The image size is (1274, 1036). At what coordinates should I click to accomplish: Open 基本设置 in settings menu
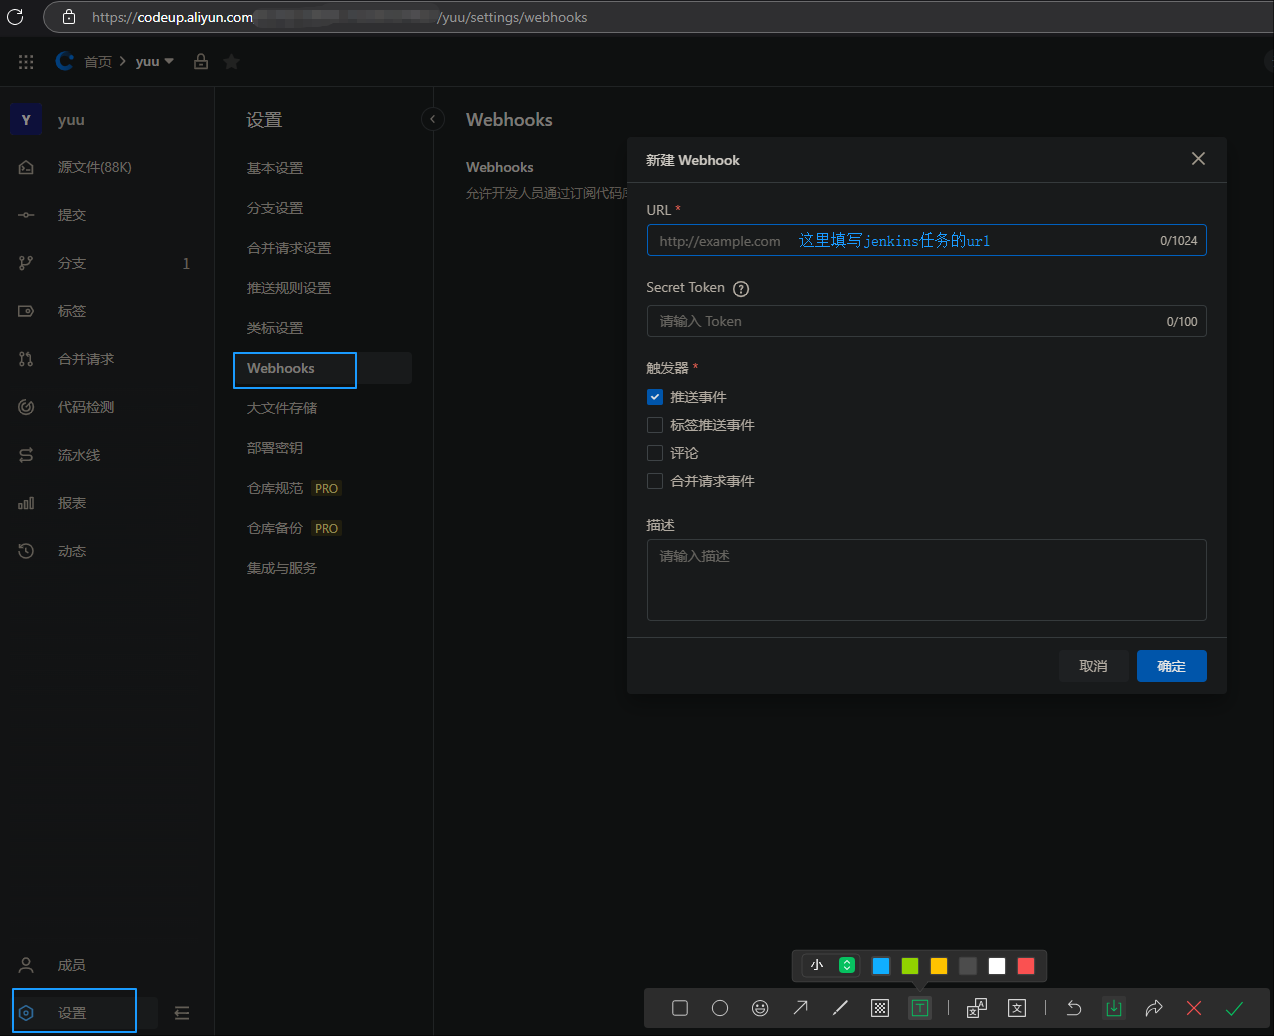(275, 168)
